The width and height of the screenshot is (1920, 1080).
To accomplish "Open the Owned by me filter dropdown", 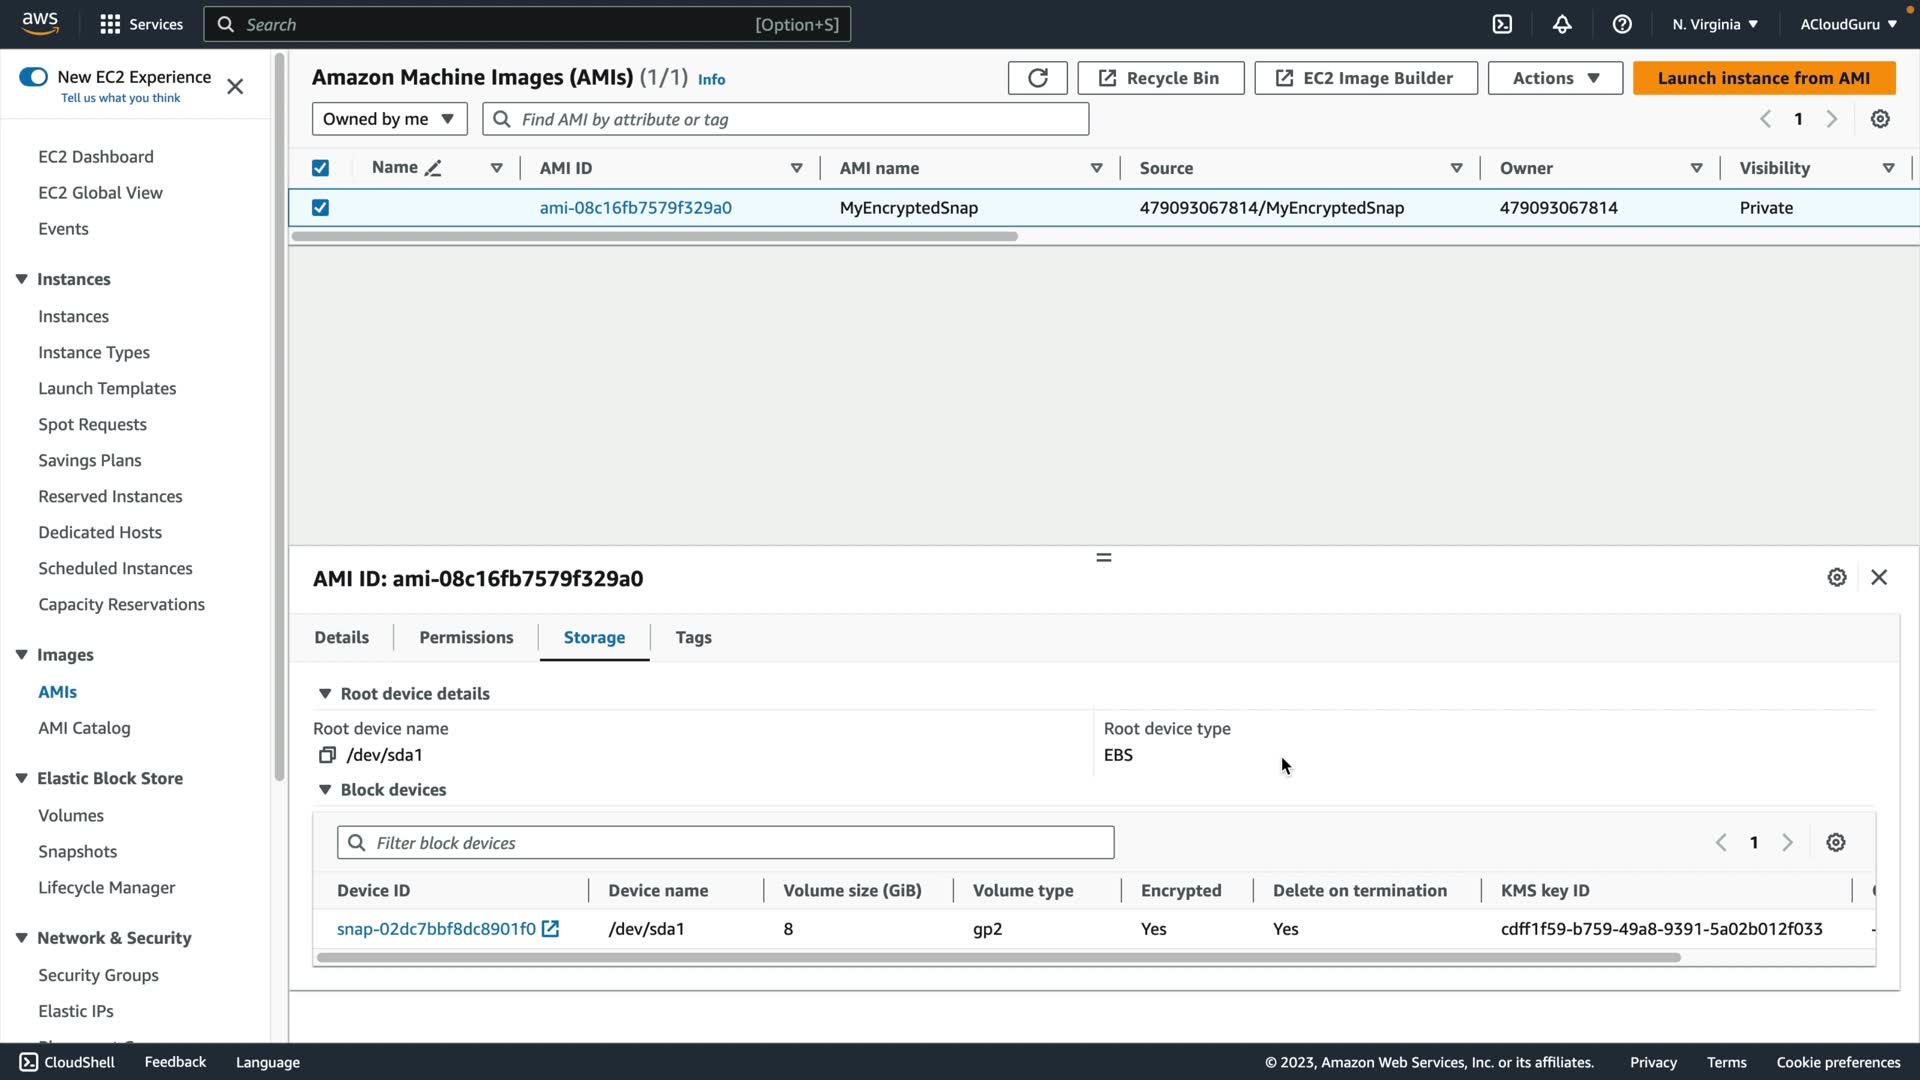I will [x=389, y=119].
